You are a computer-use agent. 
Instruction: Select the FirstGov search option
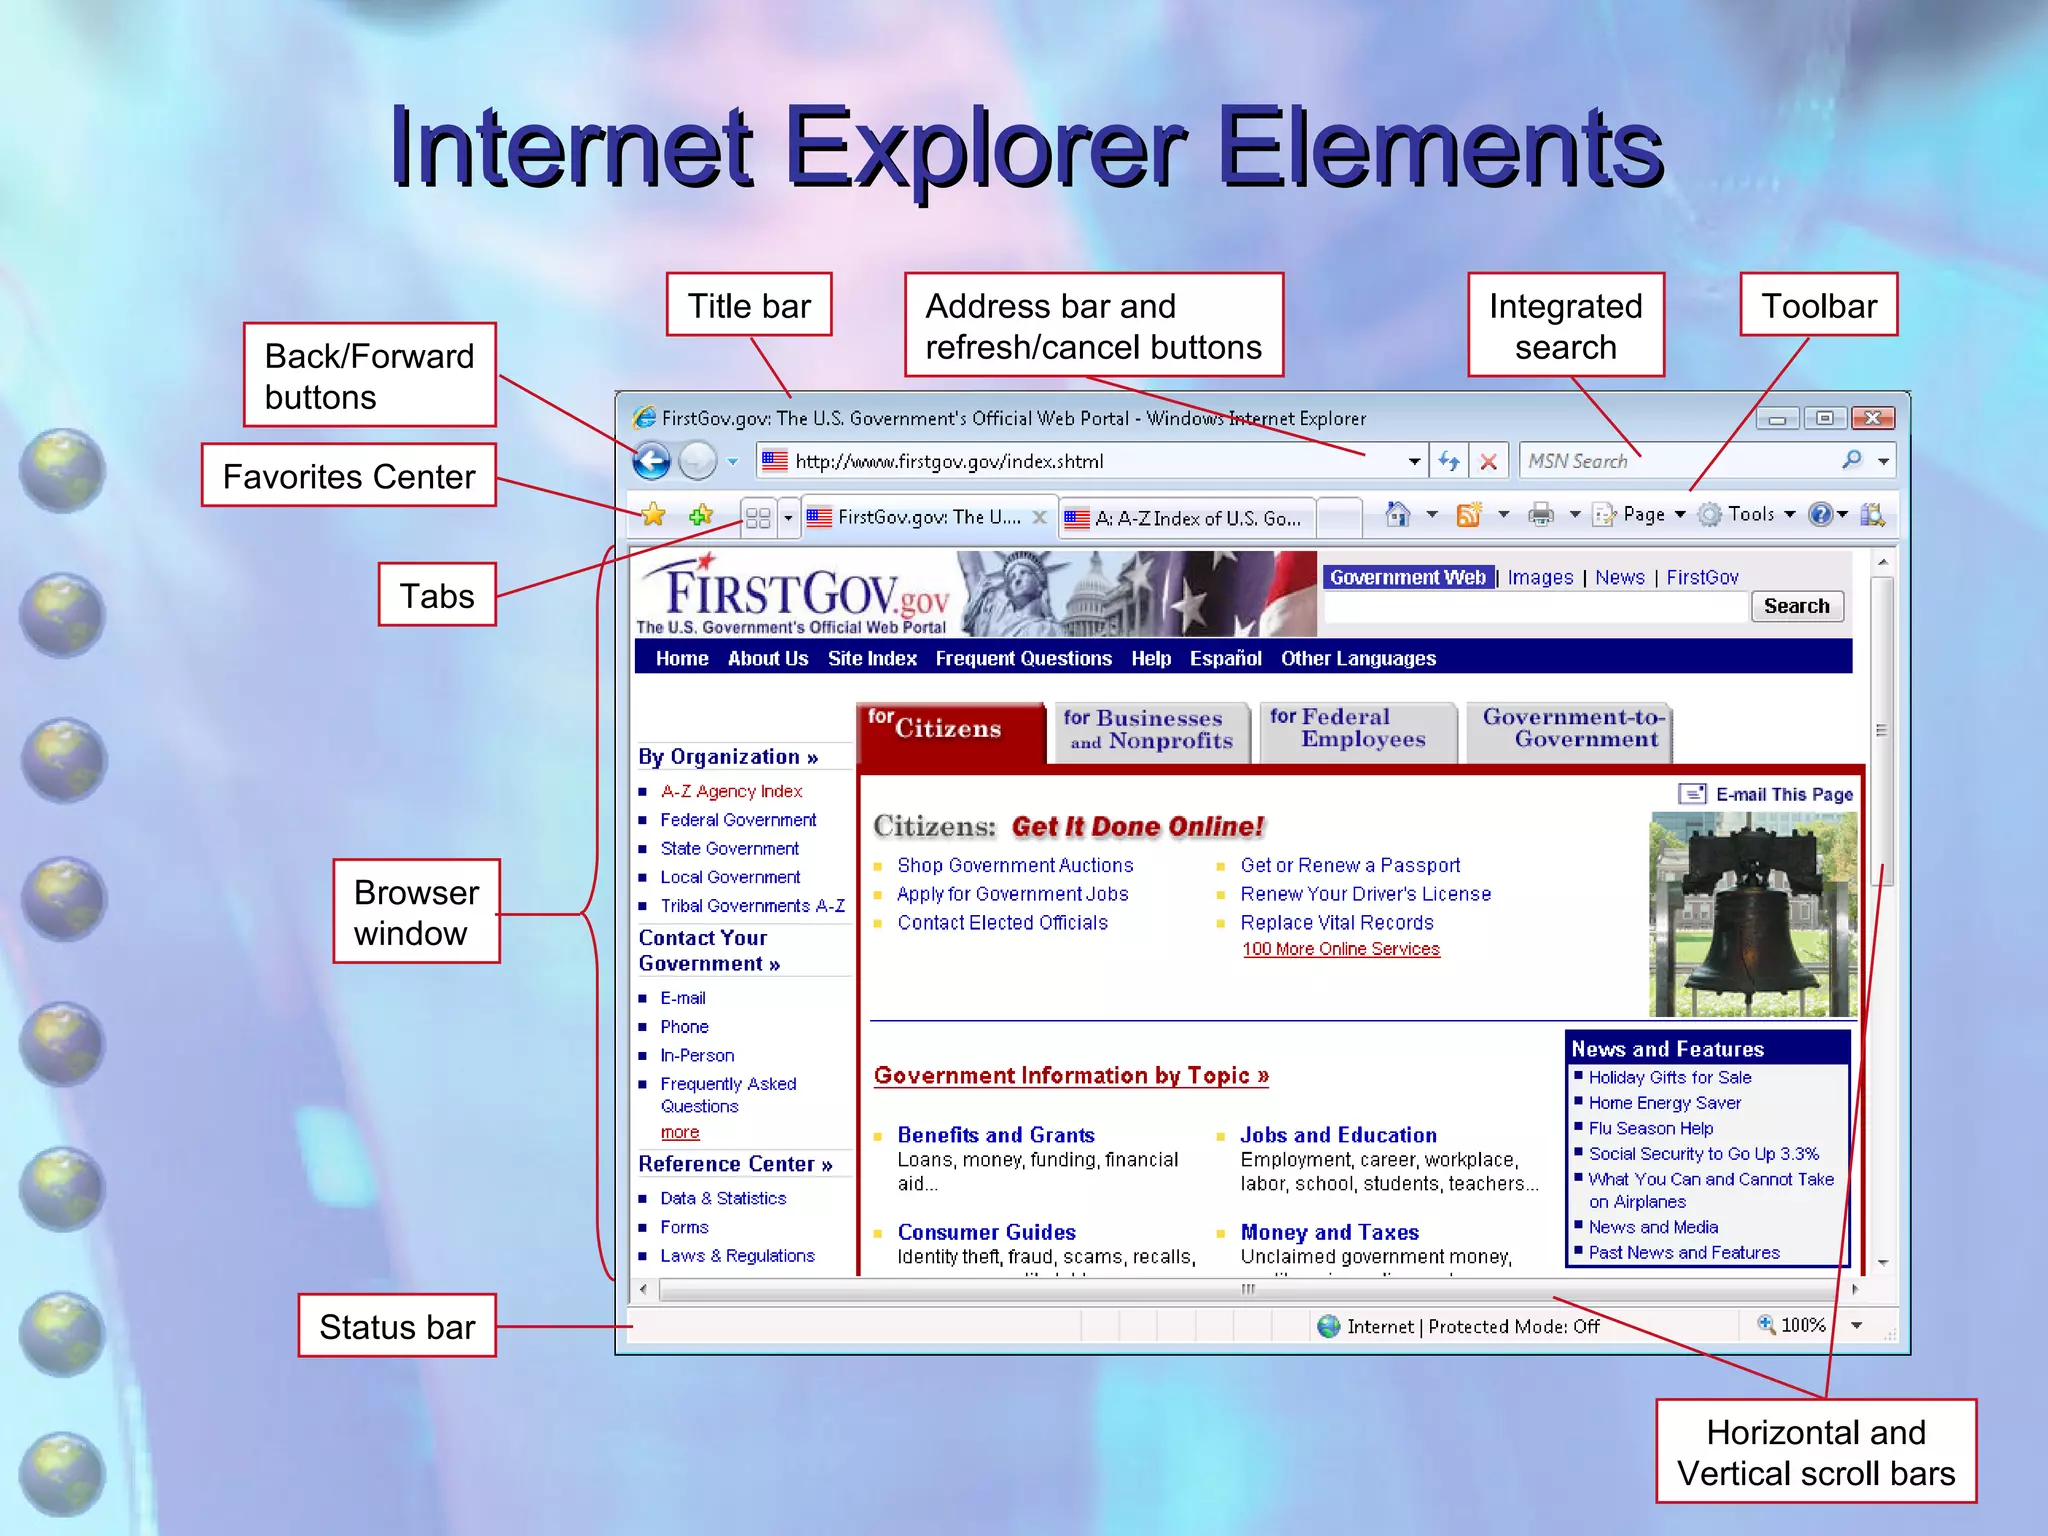tap(1702, 577)
